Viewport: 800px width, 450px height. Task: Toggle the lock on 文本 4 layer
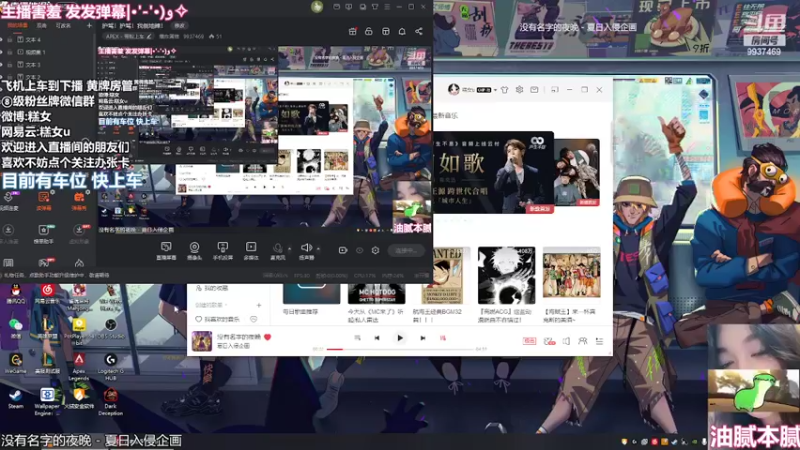click(x=10, y=39)
